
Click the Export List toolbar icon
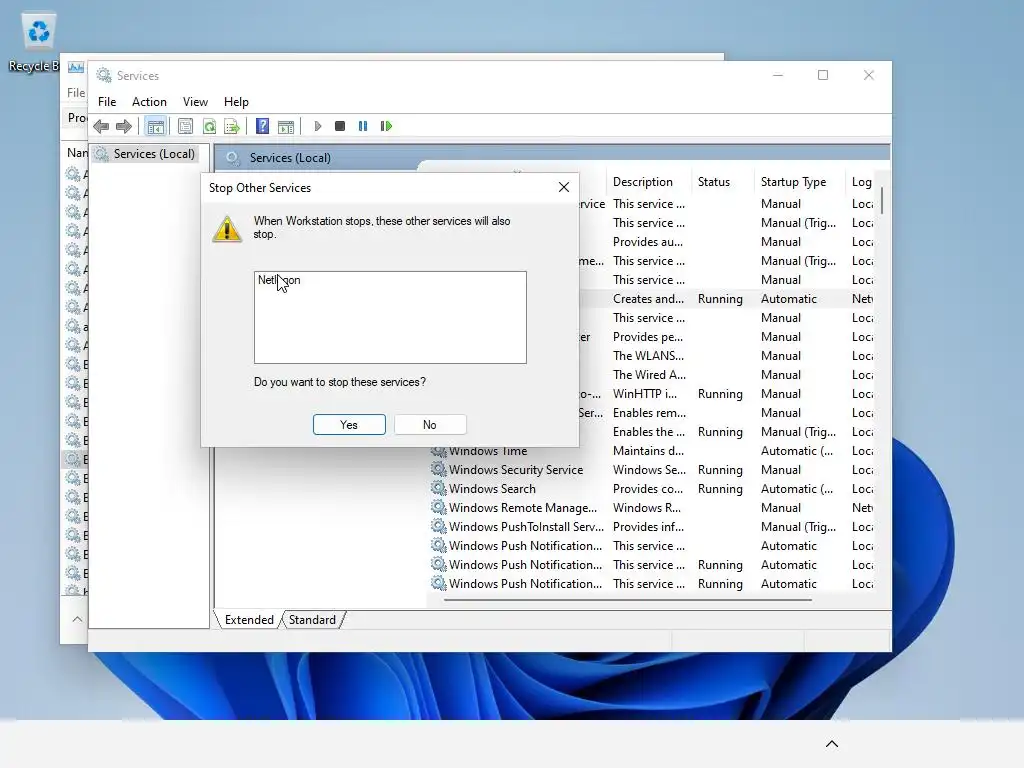pyautogui.click(x=232, y=126)
